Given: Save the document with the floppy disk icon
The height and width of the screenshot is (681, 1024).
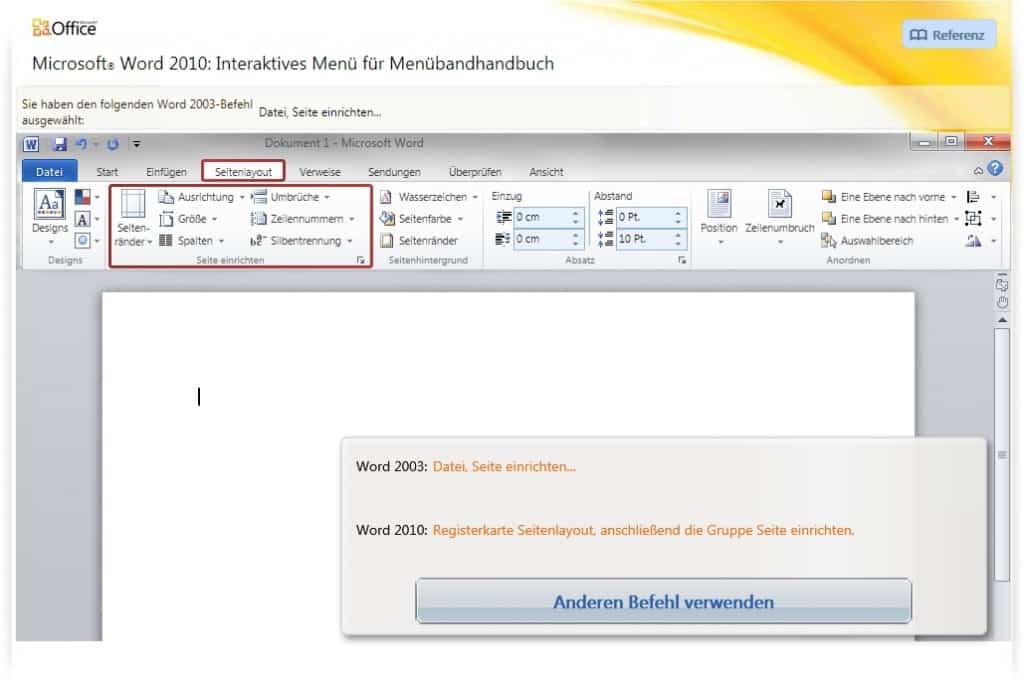Looking at the screenshot, I should click(60, 144).
